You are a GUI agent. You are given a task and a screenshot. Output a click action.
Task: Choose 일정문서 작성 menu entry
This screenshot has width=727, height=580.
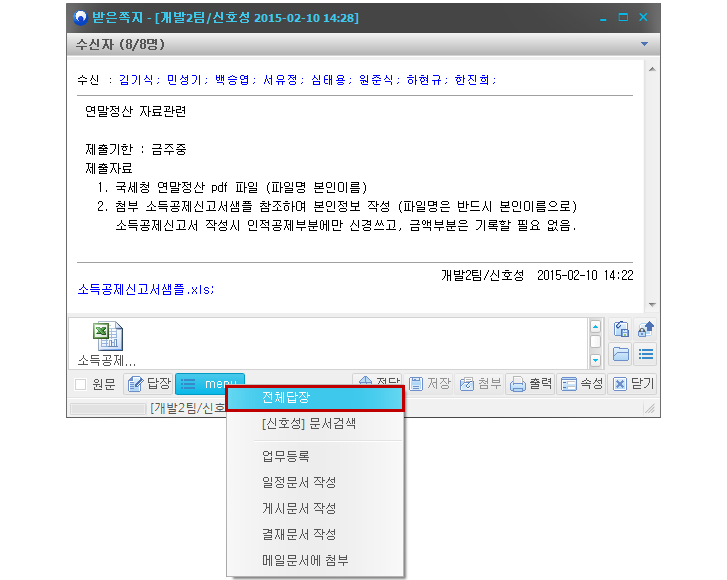pos(315,482)
